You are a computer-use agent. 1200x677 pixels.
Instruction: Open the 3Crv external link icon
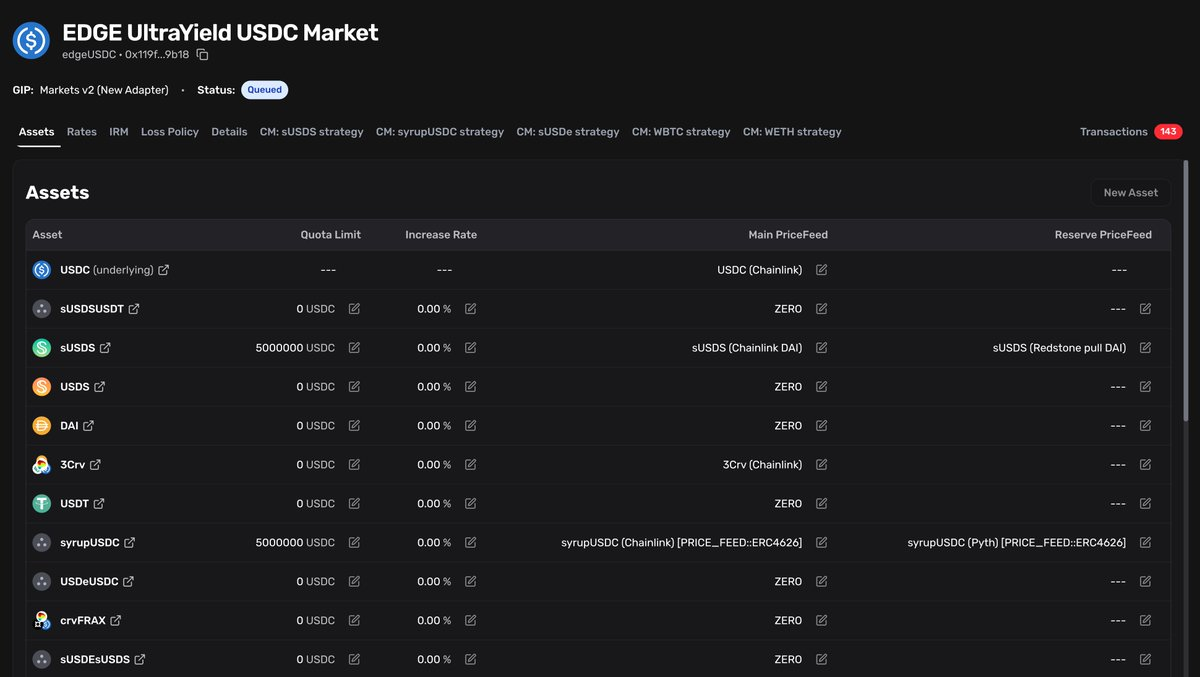tap(95, 465)
